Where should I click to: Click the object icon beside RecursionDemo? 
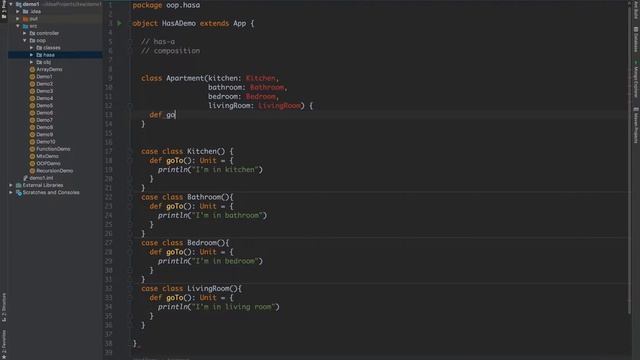coord(32,171)
